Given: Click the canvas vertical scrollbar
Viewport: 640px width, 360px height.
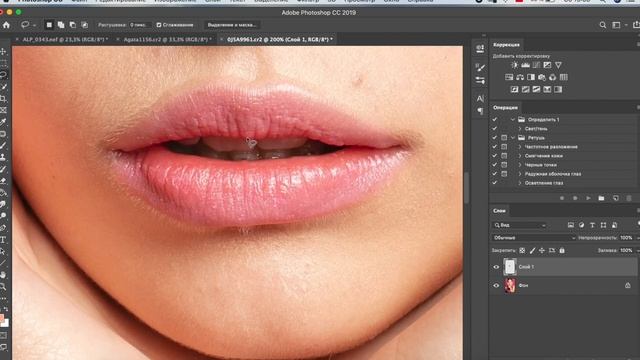Looking at the screenshot, I should pyautogui.click(x=467, y=188).
